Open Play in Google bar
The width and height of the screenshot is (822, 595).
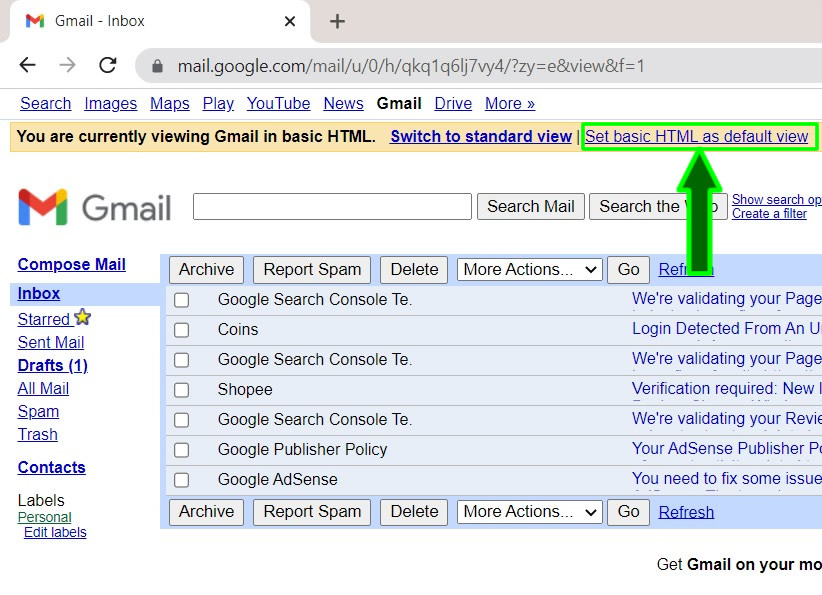[218, 104]
